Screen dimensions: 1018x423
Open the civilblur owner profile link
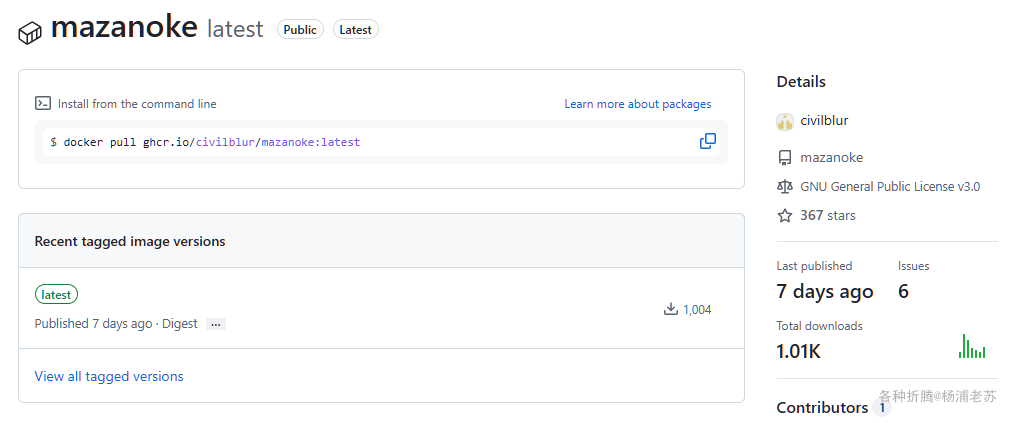(824, 121)
